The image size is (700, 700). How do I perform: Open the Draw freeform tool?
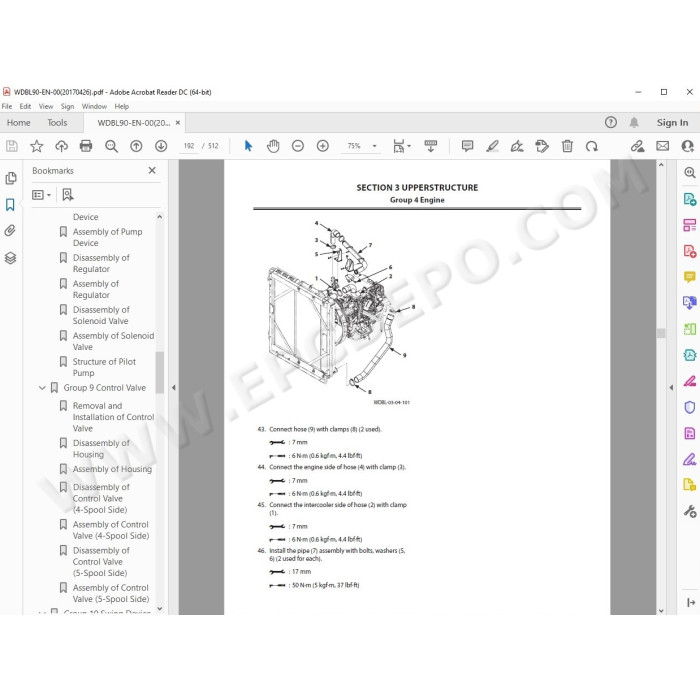517,146
